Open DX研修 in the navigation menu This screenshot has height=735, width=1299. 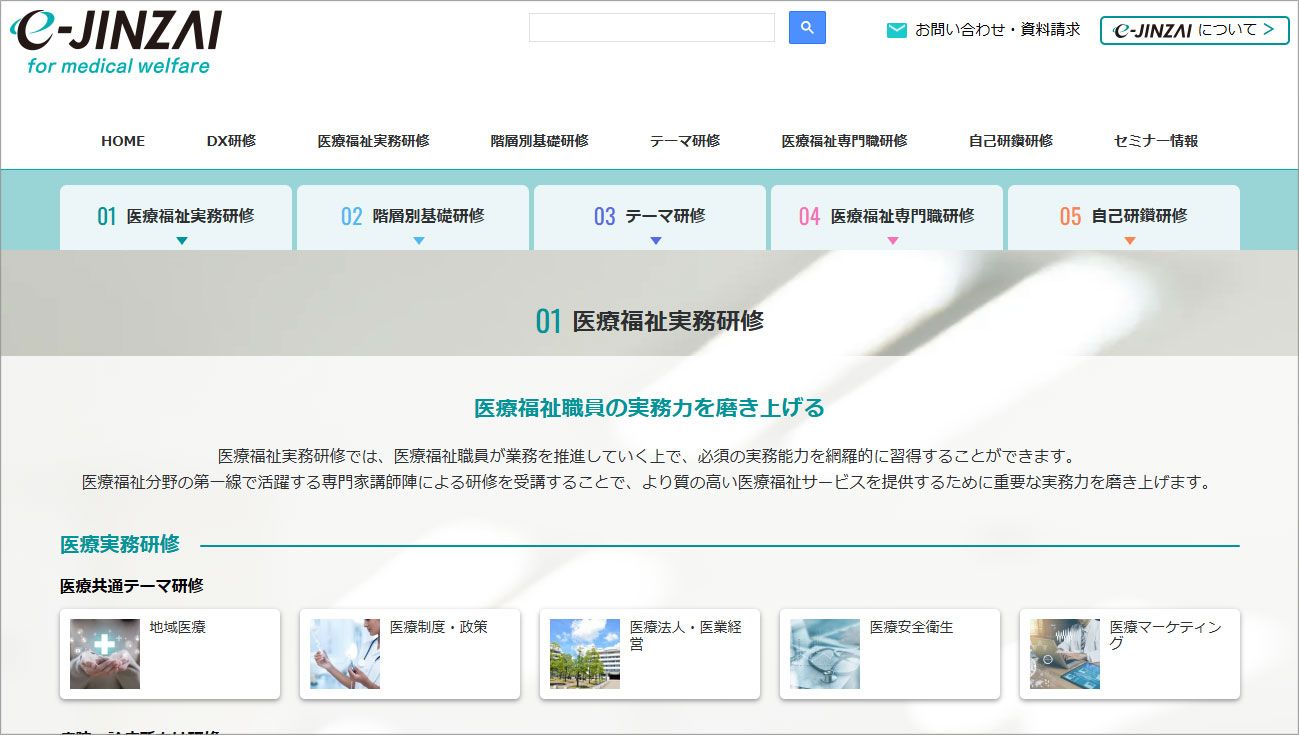coord(231,141)
